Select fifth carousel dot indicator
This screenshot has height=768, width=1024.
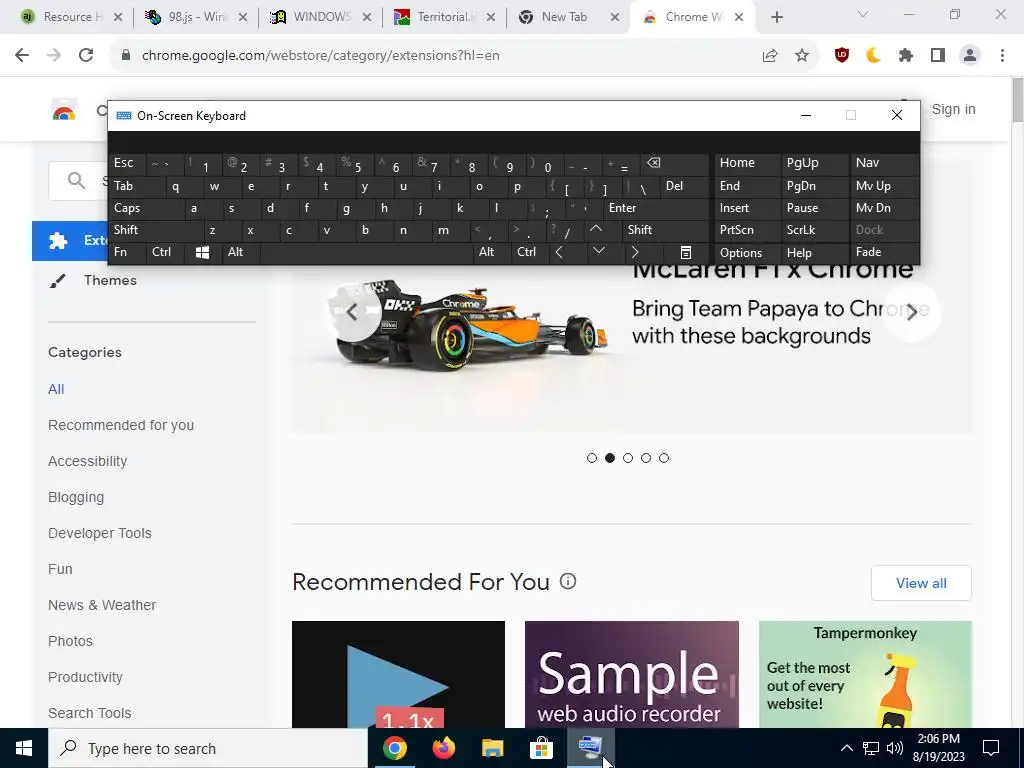pos(664,458)
